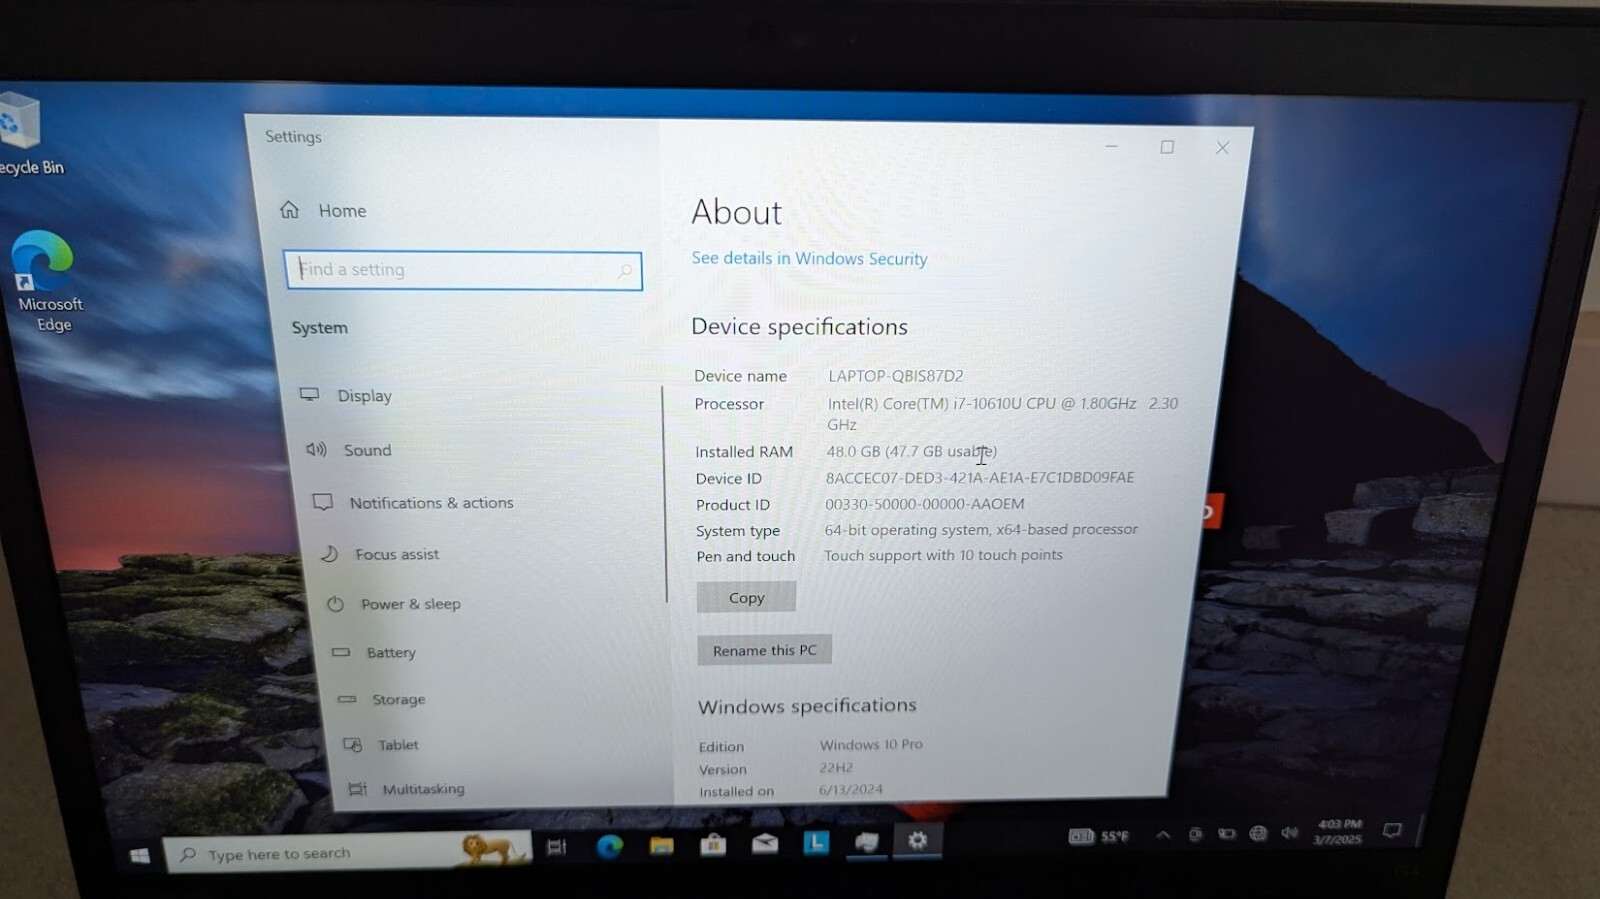Select the Device ID value text
1600x899 pixels.
[979, 478]
